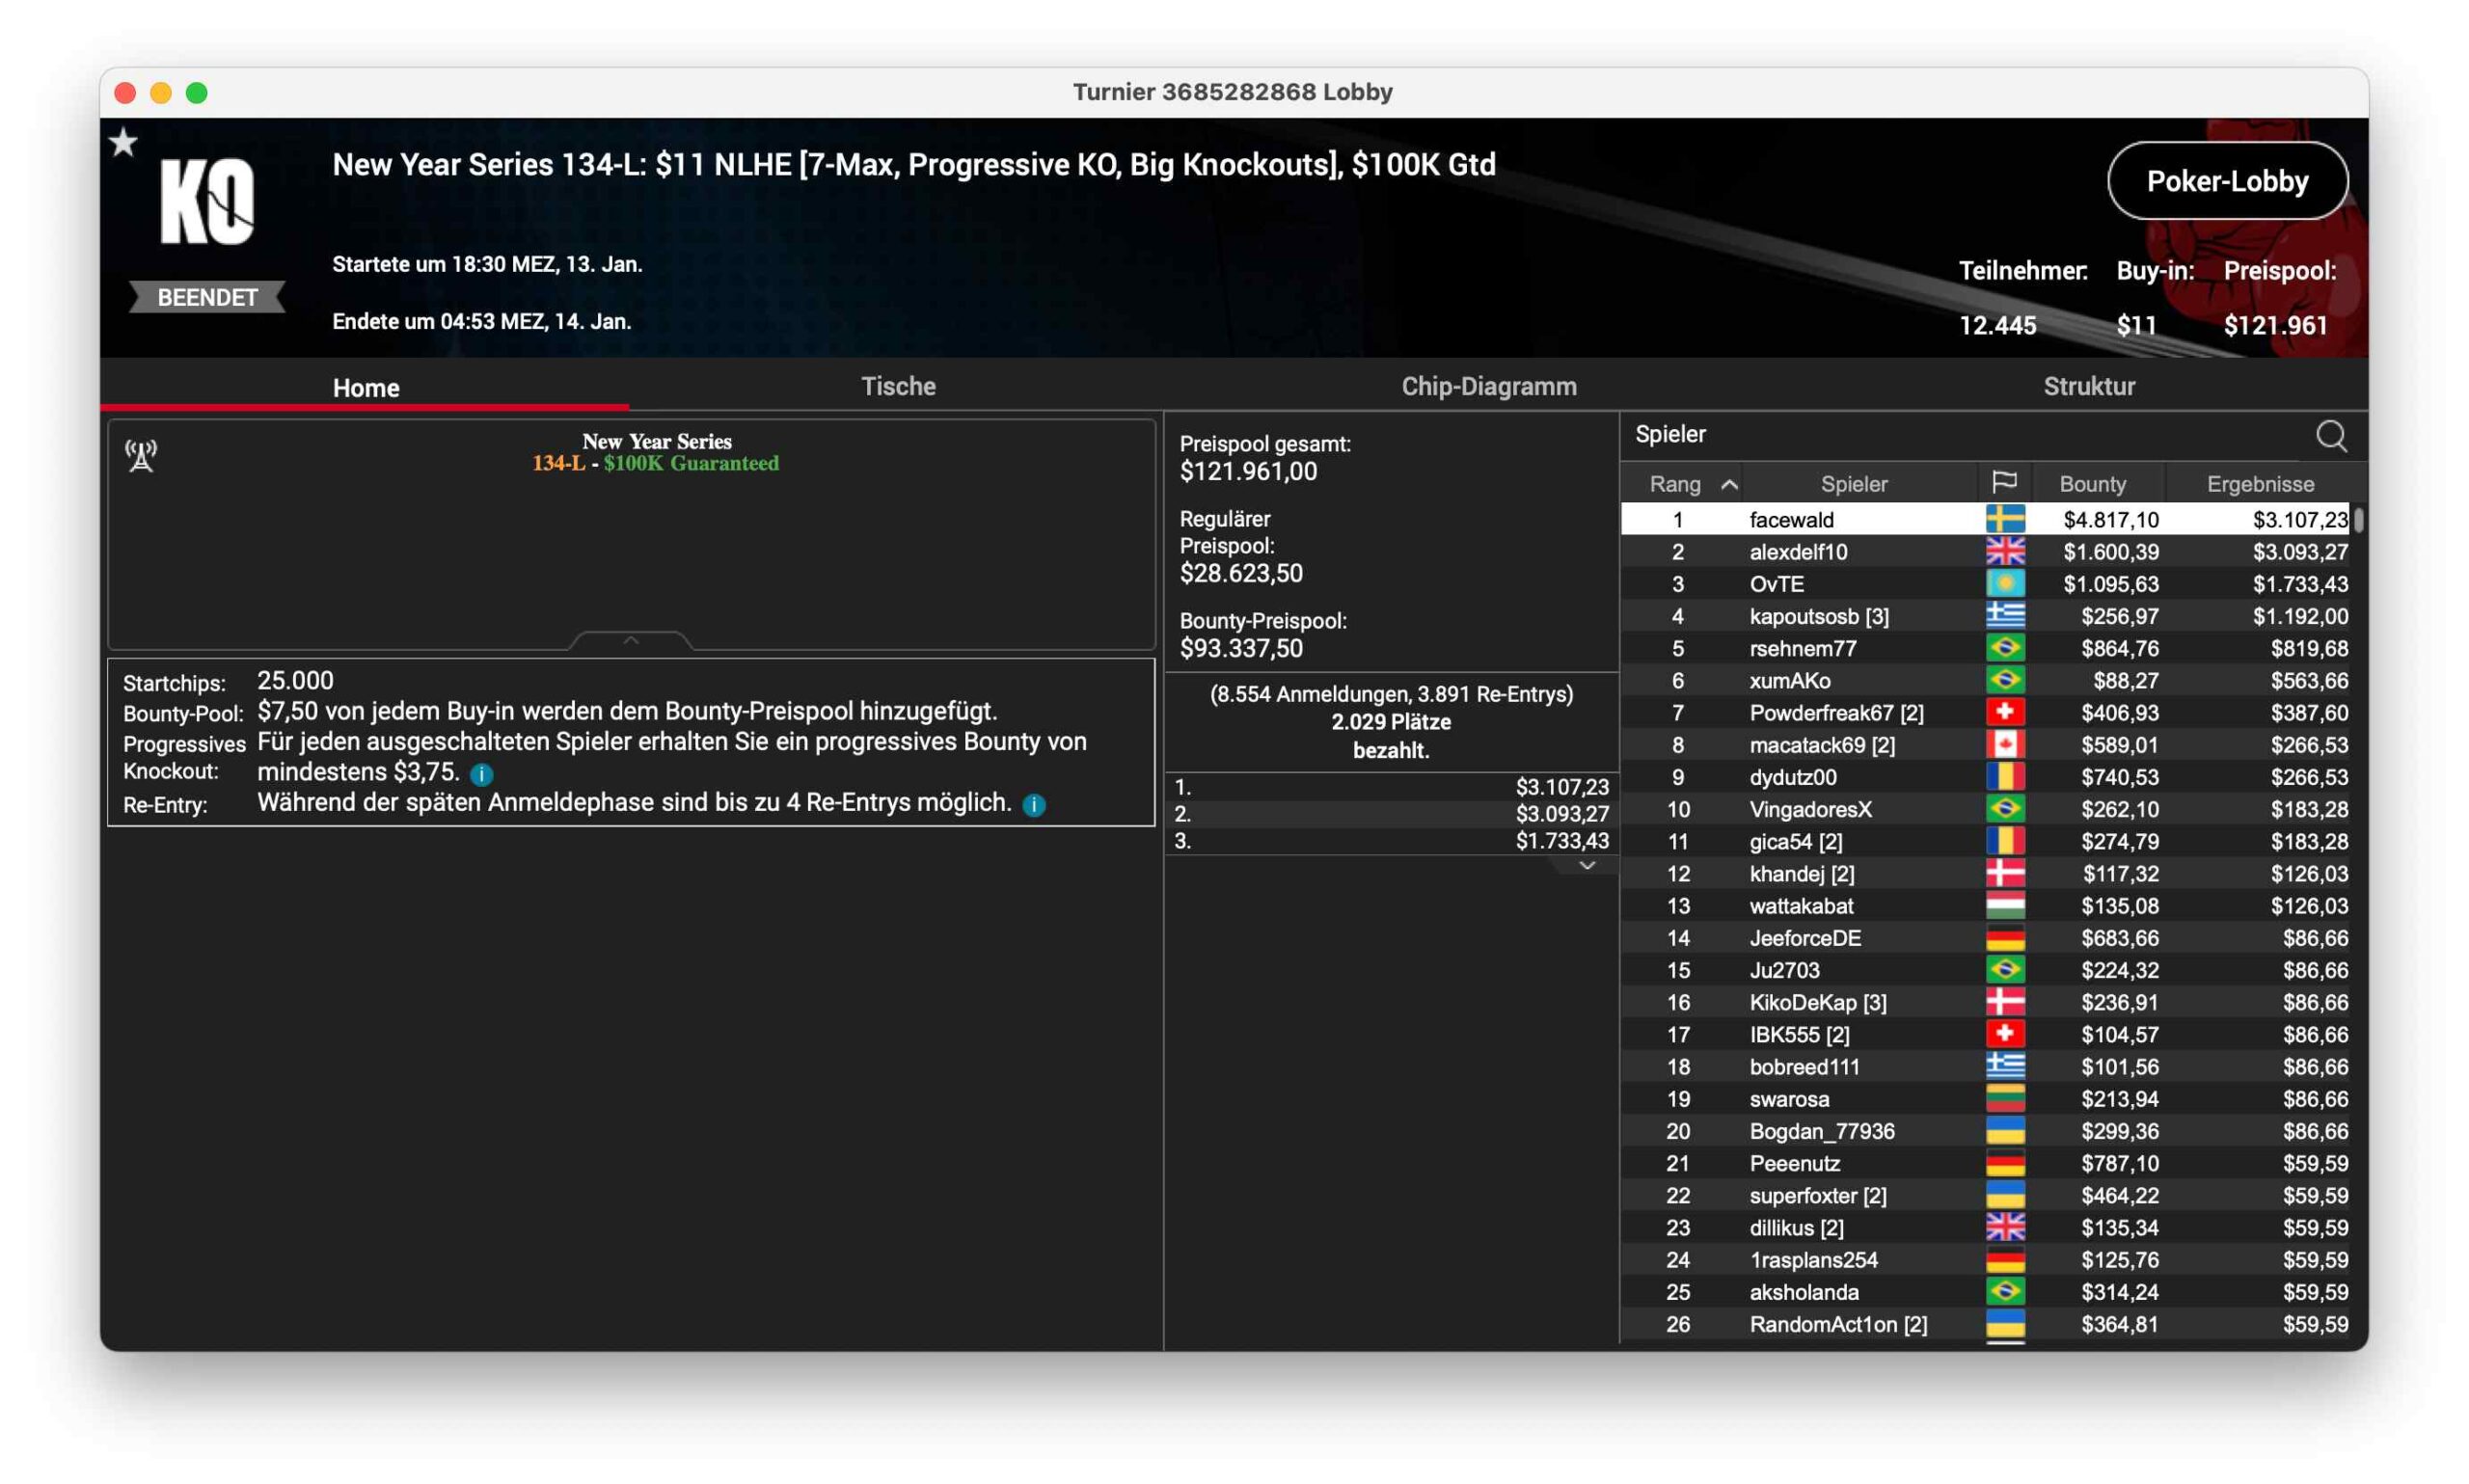Click the KO tournament logo
Screen dimensions: 2469x1484
[207, 202]
